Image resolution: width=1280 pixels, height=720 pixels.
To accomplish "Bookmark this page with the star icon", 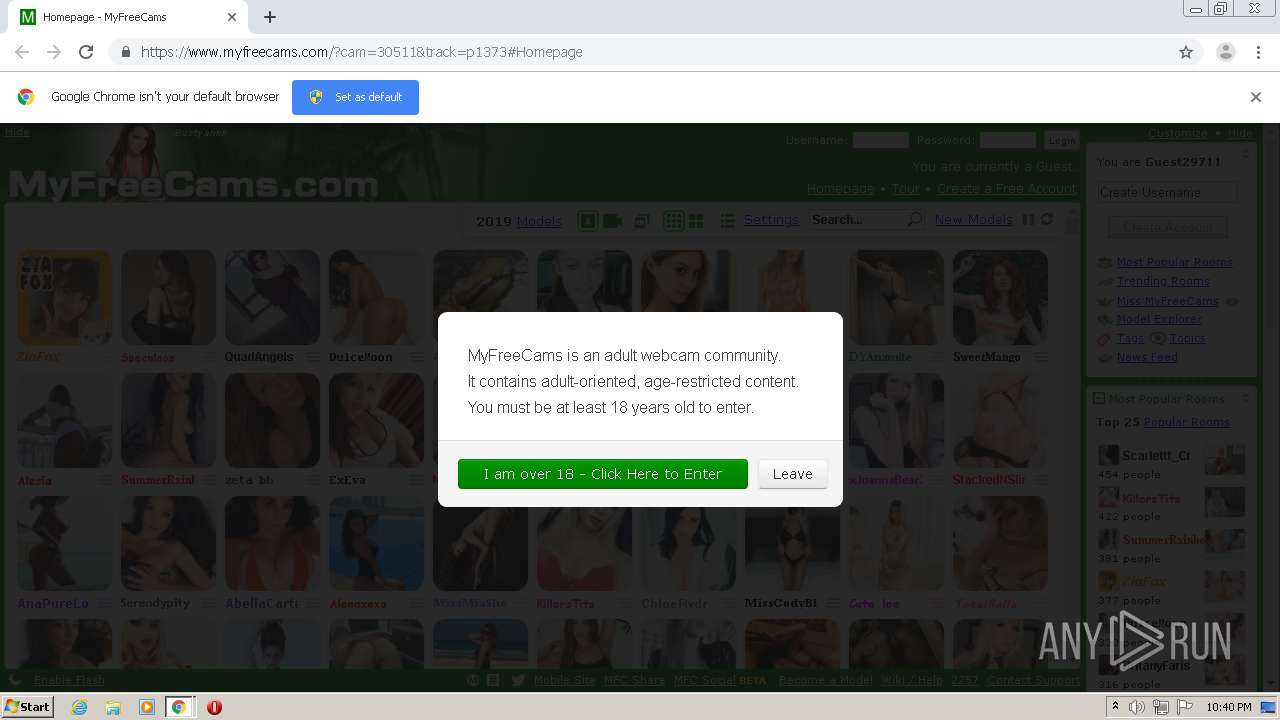I will (x=1186, y=52).
